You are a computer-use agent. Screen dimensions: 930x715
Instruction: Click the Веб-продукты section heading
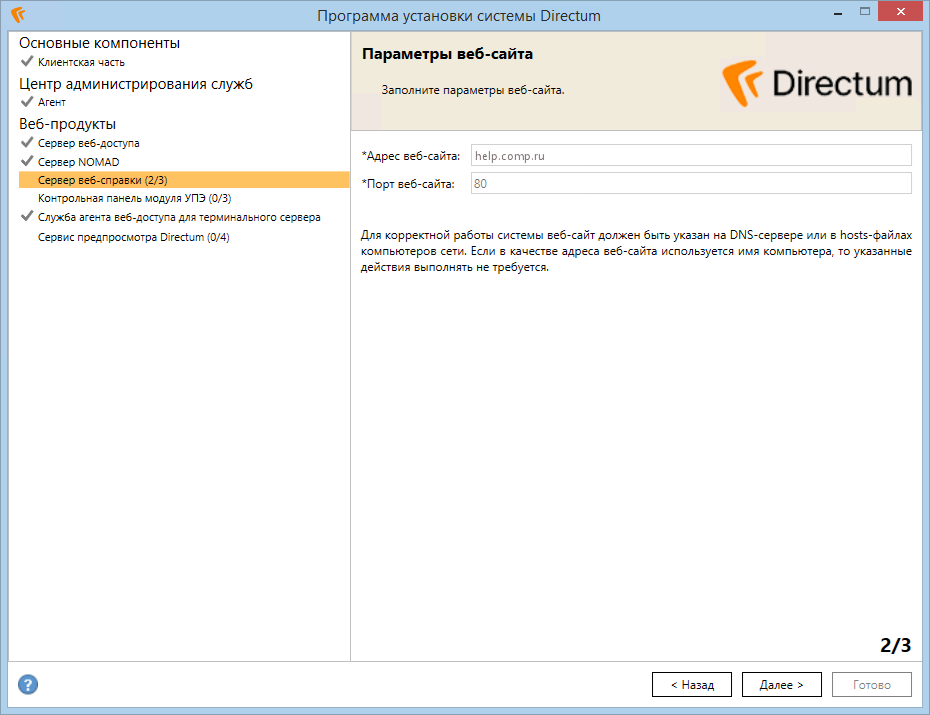coord(68,124)
